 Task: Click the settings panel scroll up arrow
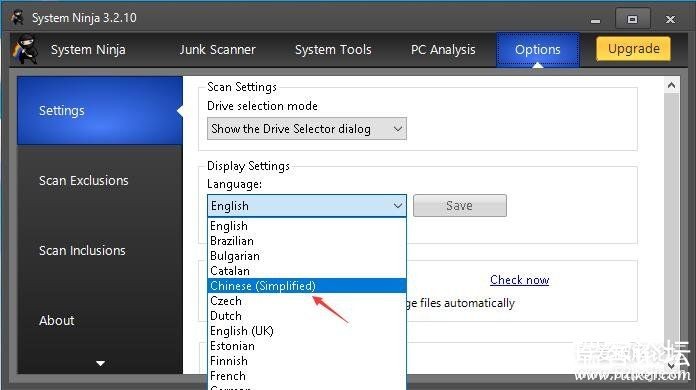coord(671,85)
